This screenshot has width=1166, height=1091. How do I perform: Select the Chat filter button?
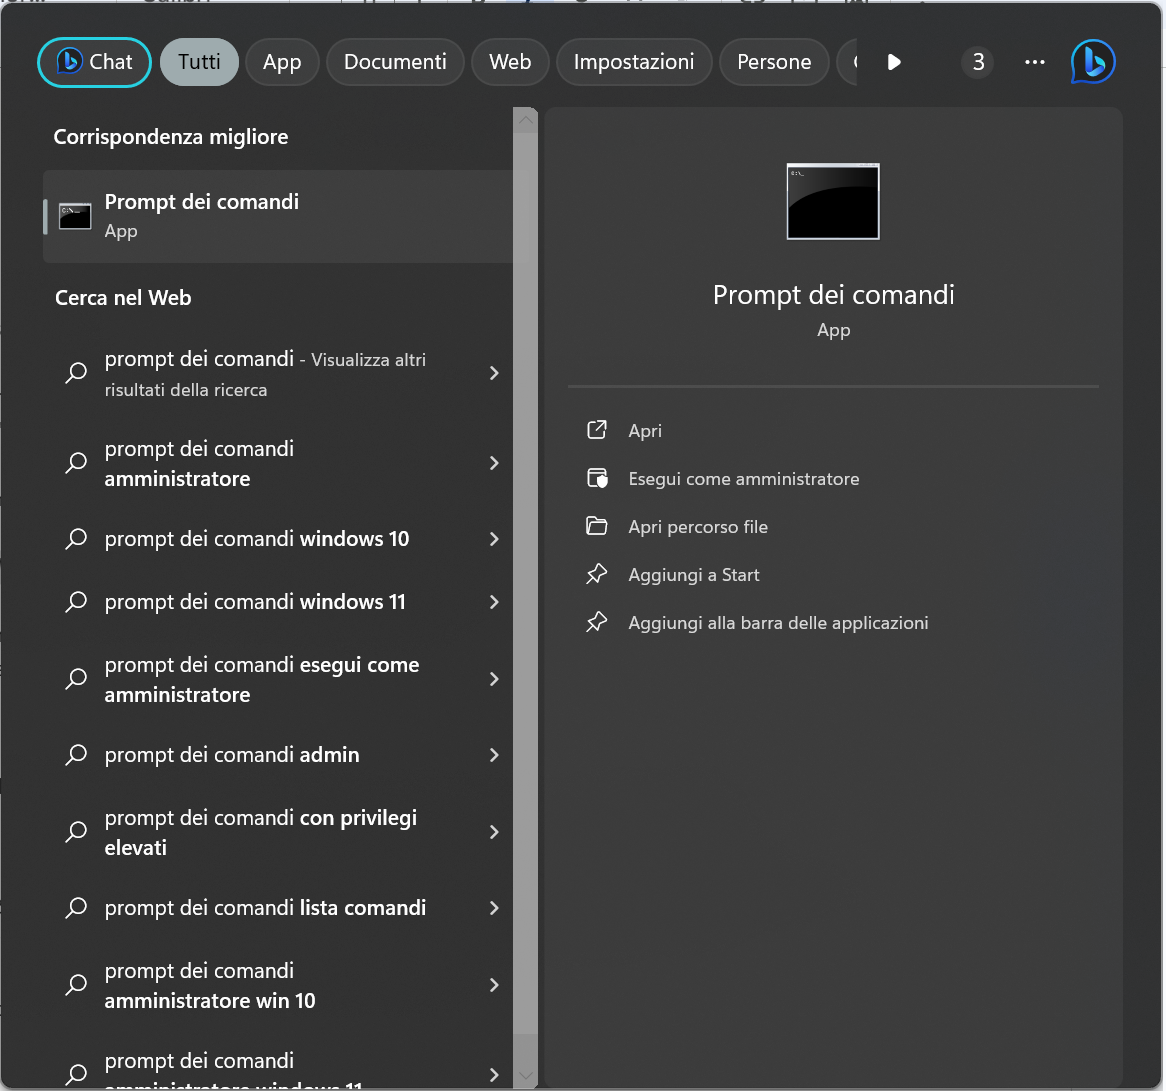pyautogui.click(x=94, y=61)
